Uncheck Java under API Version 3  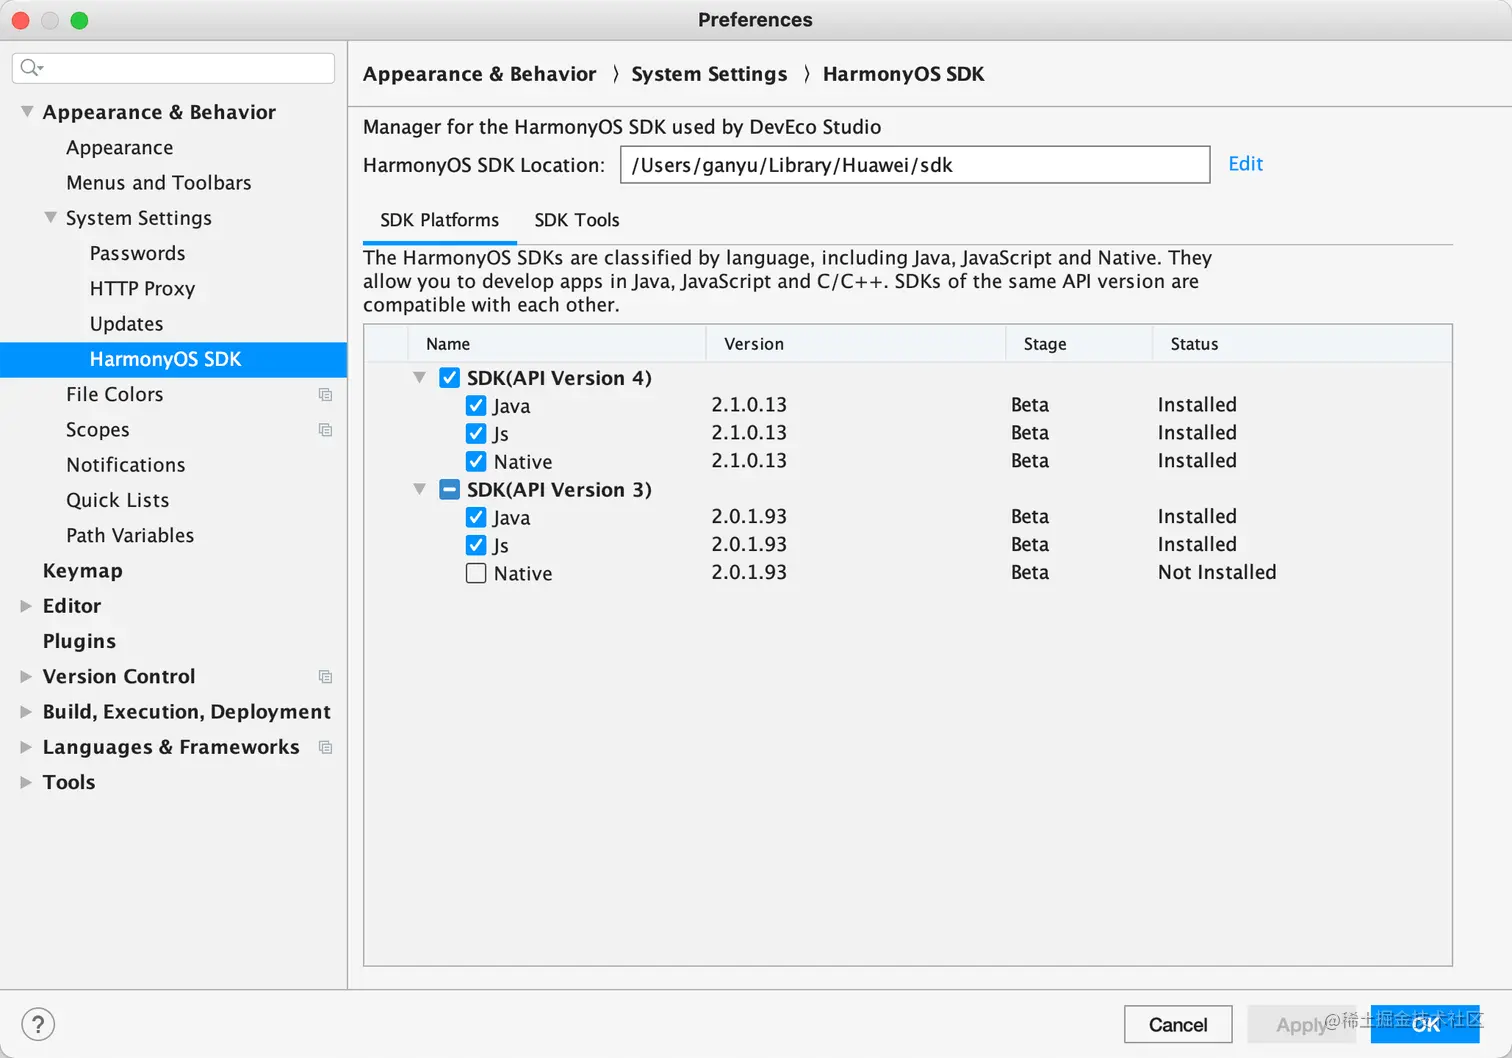pyautogui.click(x=476, y=518)
